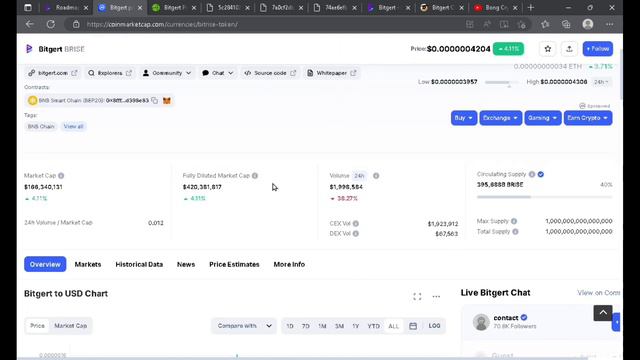Open the tab actions icon at window left
Image resolution: width=640 pixels, height=360 pixels.
pyautogui.click(x=28, y=7)
